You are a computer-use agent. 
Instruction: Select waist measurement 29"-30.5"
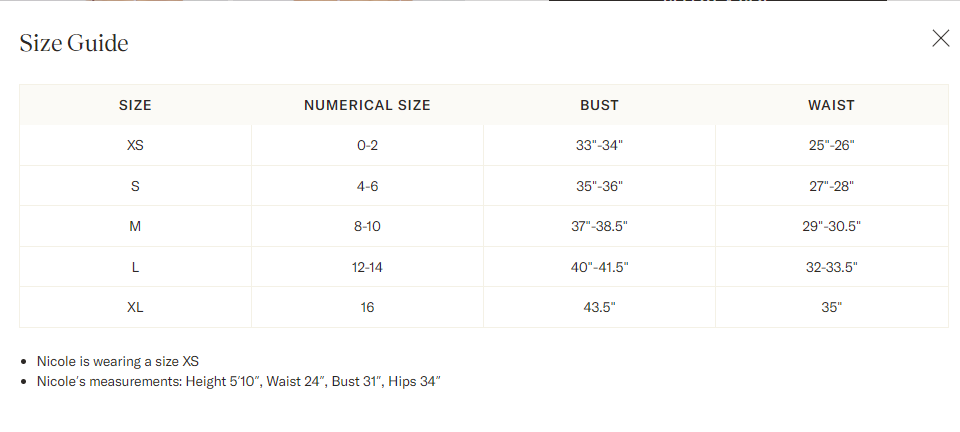(831, 226)
